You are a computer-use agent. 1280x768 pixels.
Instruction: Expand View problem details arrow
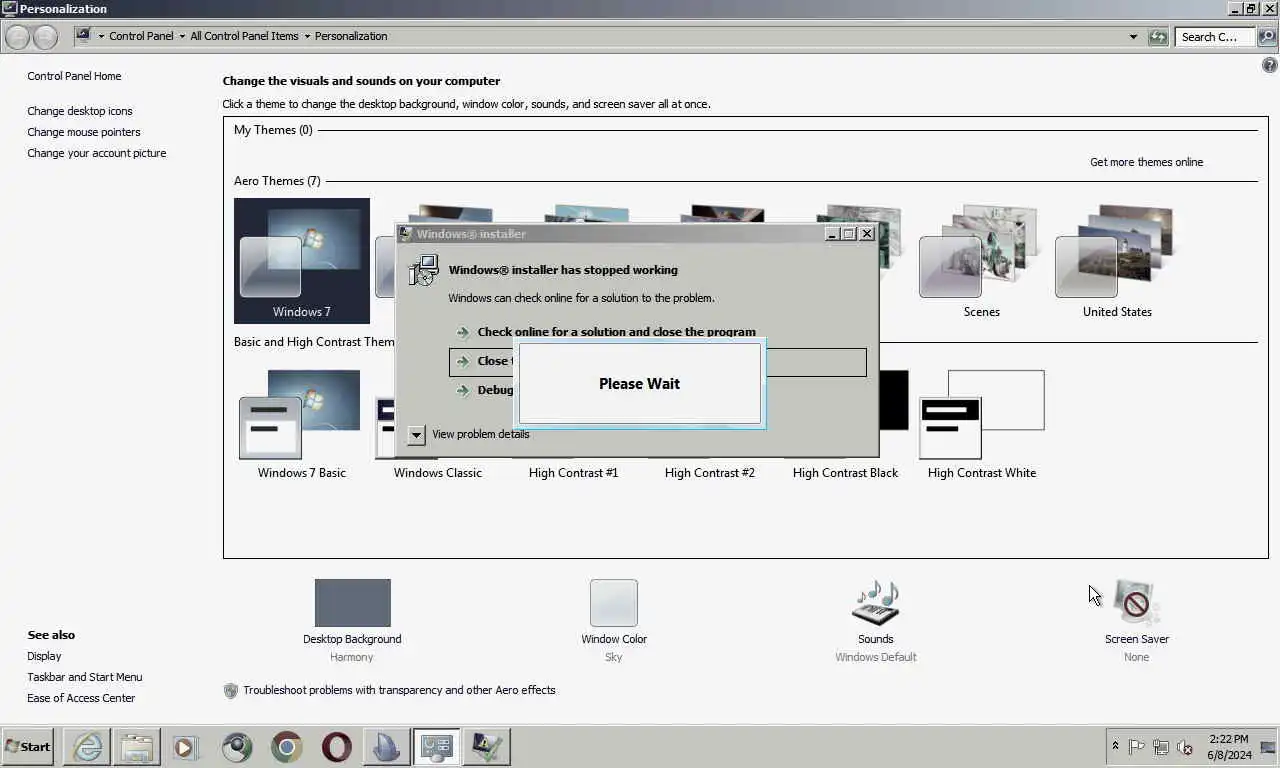(x=417, y=435)
